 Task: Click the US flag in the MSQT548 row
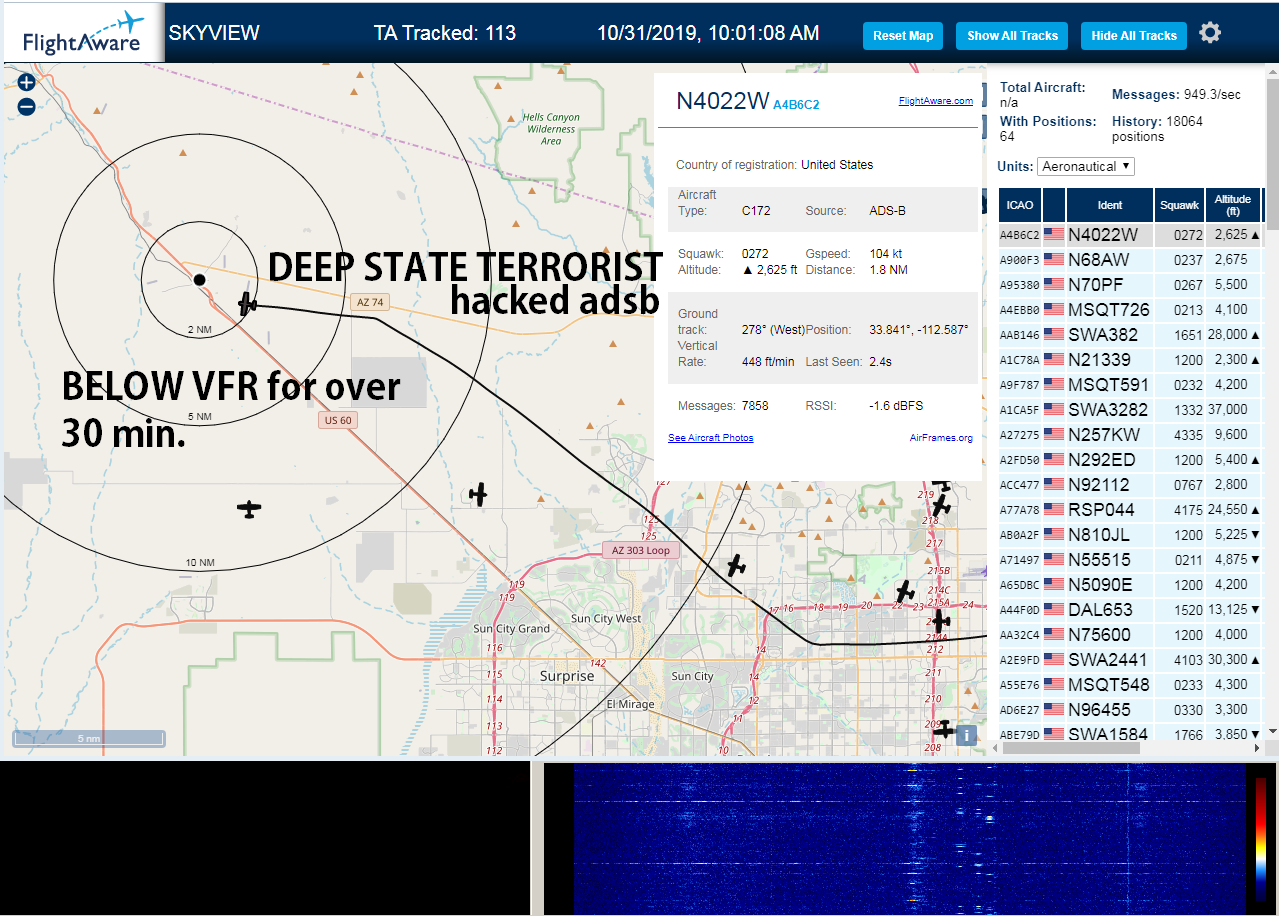[1054, 685]
